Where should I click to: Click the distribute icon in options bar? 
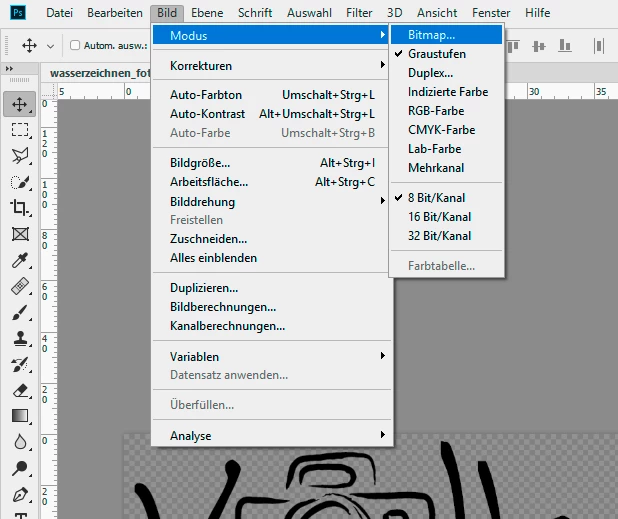tap(599, 46)
